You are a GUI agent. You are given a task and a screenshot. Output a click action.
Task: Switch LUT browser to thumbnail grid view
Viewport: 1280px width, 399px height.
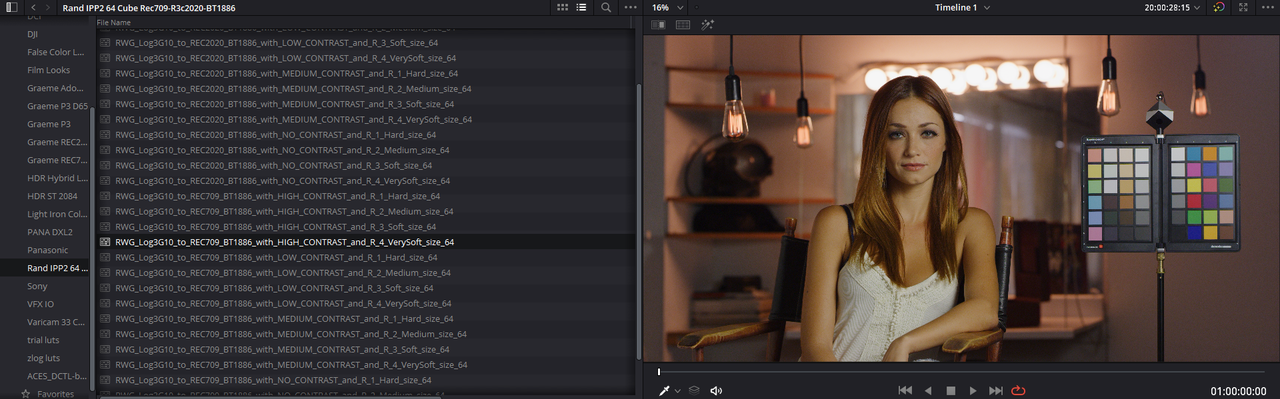click(563, 7)
